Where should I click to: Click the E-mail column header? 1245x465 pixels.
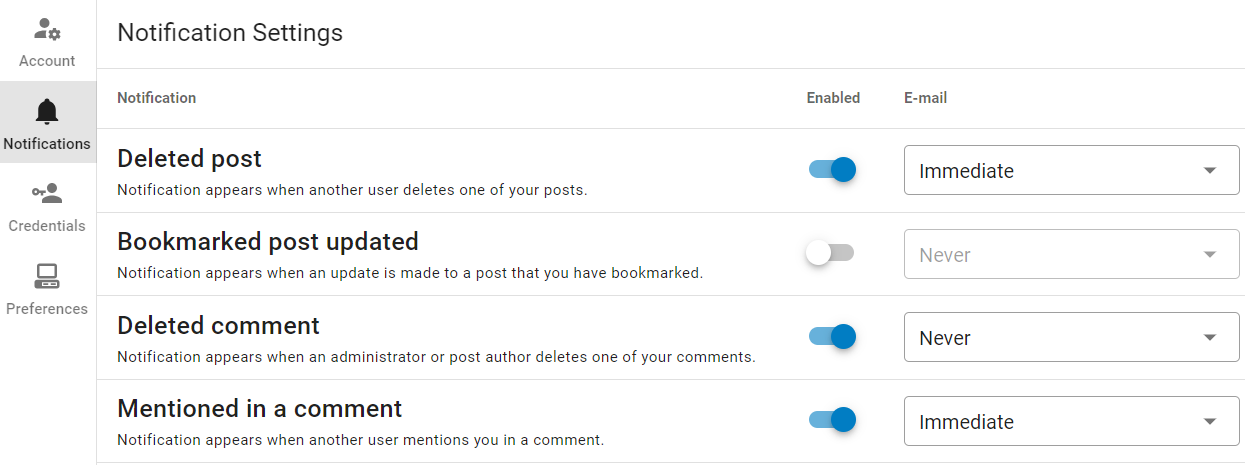(x=925, y=98)
